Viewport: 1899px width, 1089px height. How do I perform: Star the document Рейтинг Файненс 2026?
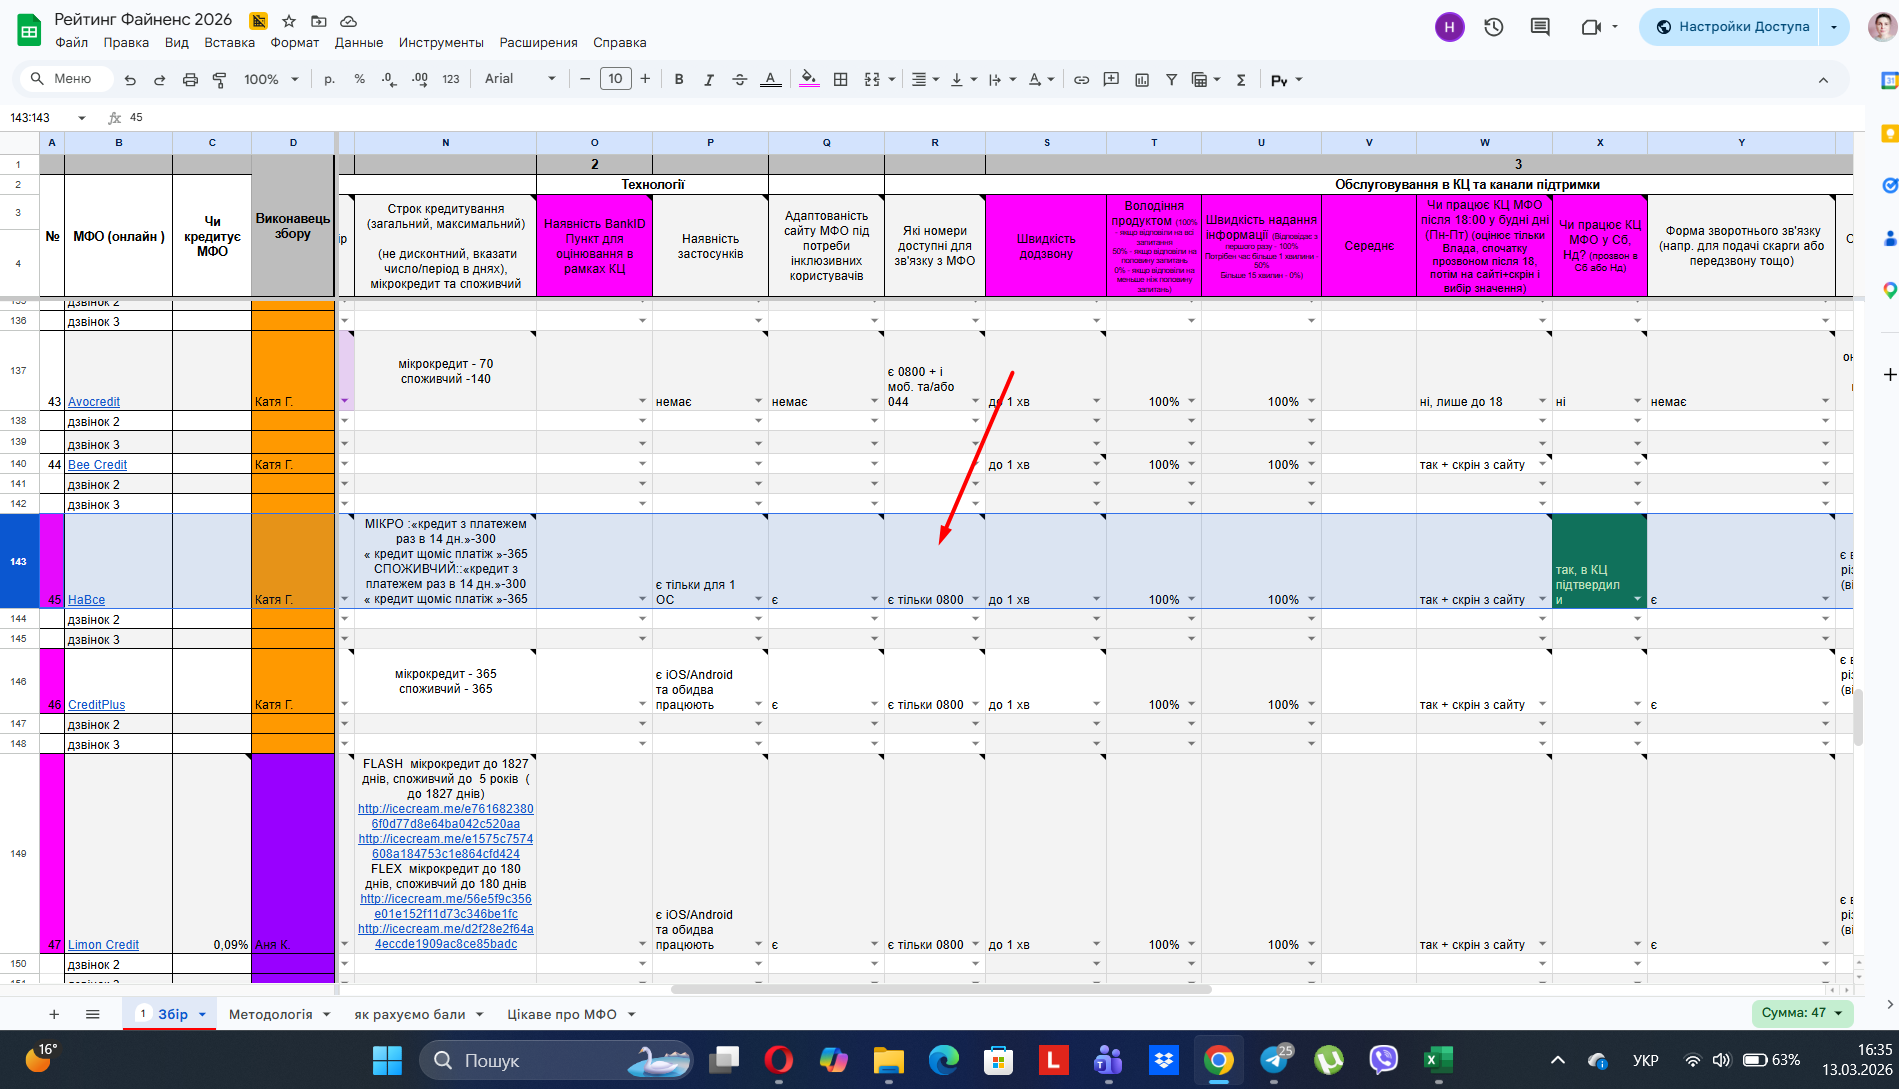point(289,21)
